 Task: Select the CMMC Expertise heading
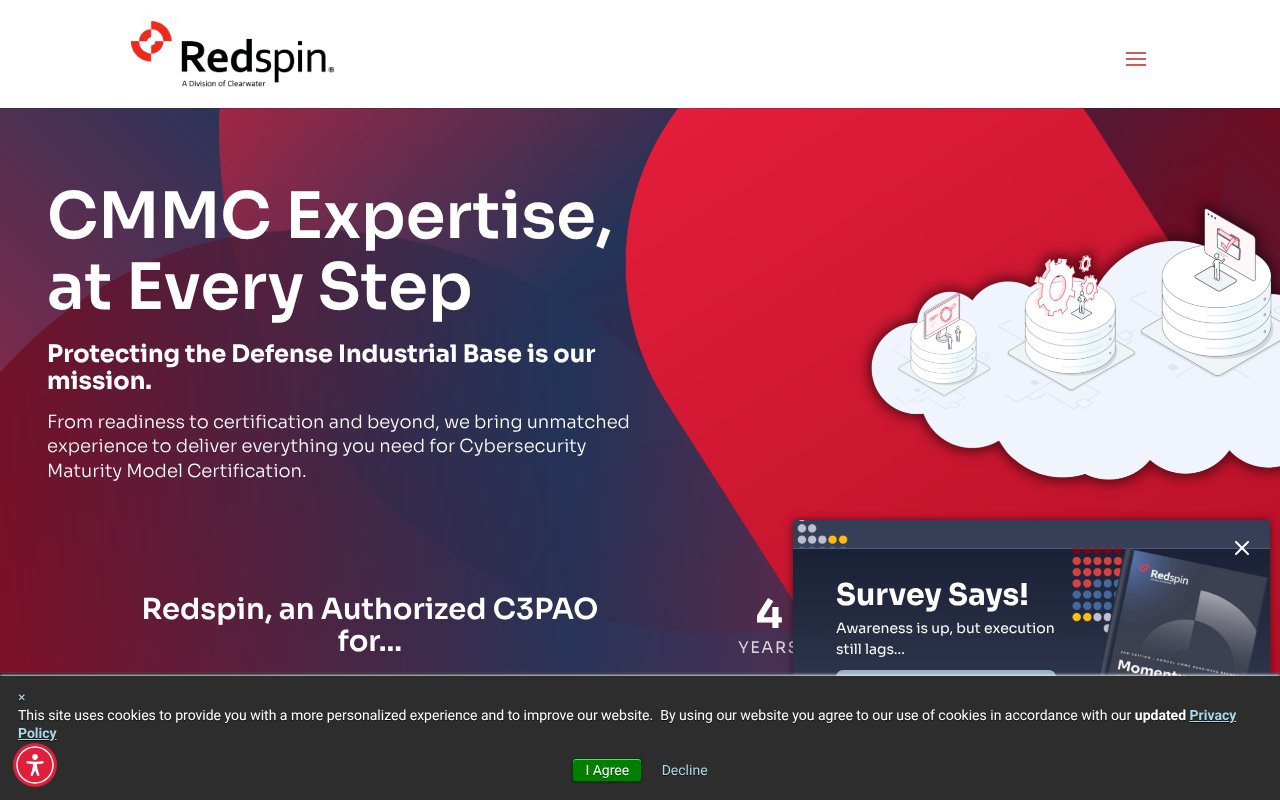[330, 250]
